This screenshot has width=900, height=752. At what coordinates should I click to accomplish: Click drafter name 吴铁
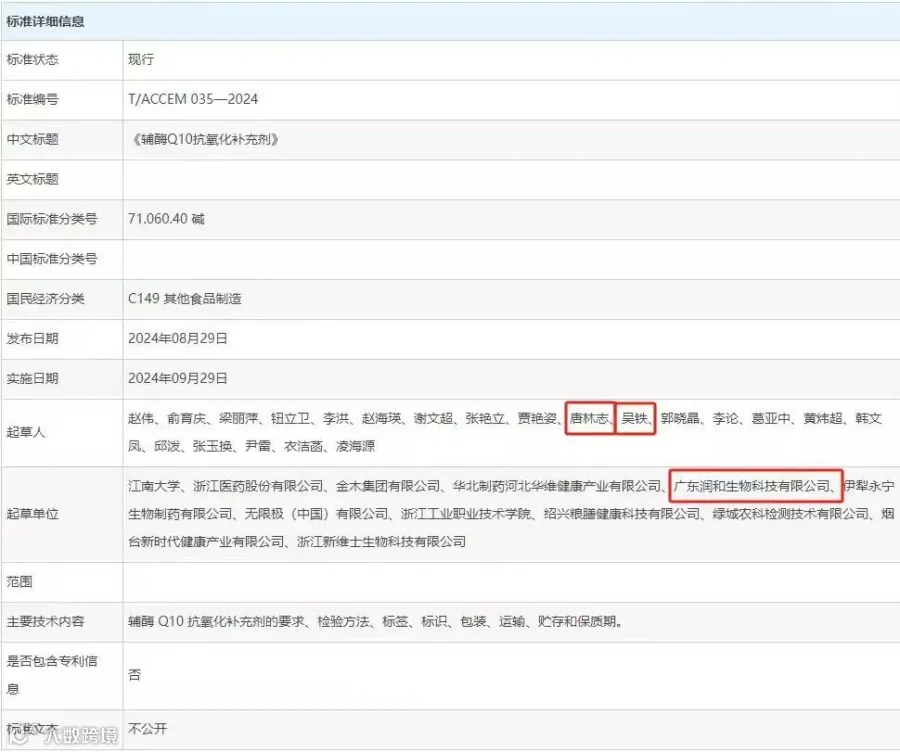pyautogui.click(x=634, y=418)
